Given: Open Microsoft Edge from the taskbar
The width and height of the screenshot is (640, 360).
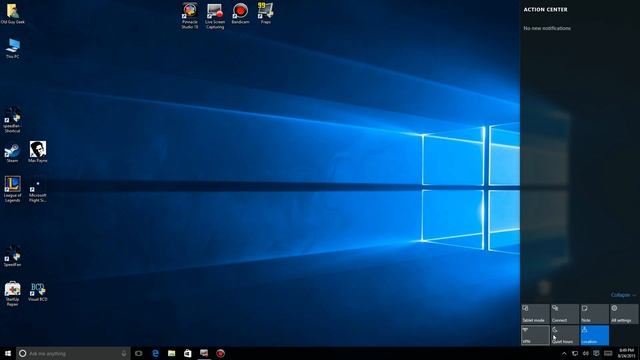Looking at the screenshot, I should [x=156, y=353].
